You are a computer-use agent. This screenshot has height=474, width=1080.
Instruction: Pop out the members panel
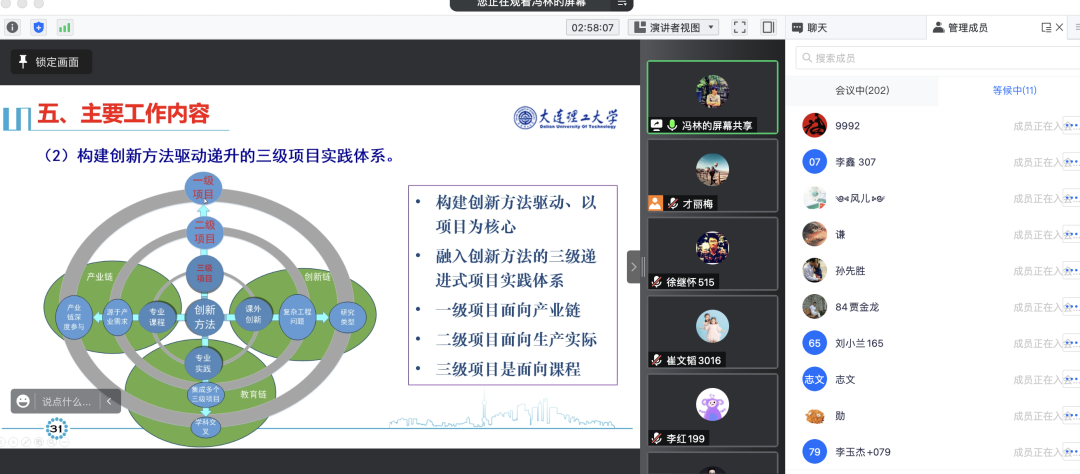[x=1046, y=28]
